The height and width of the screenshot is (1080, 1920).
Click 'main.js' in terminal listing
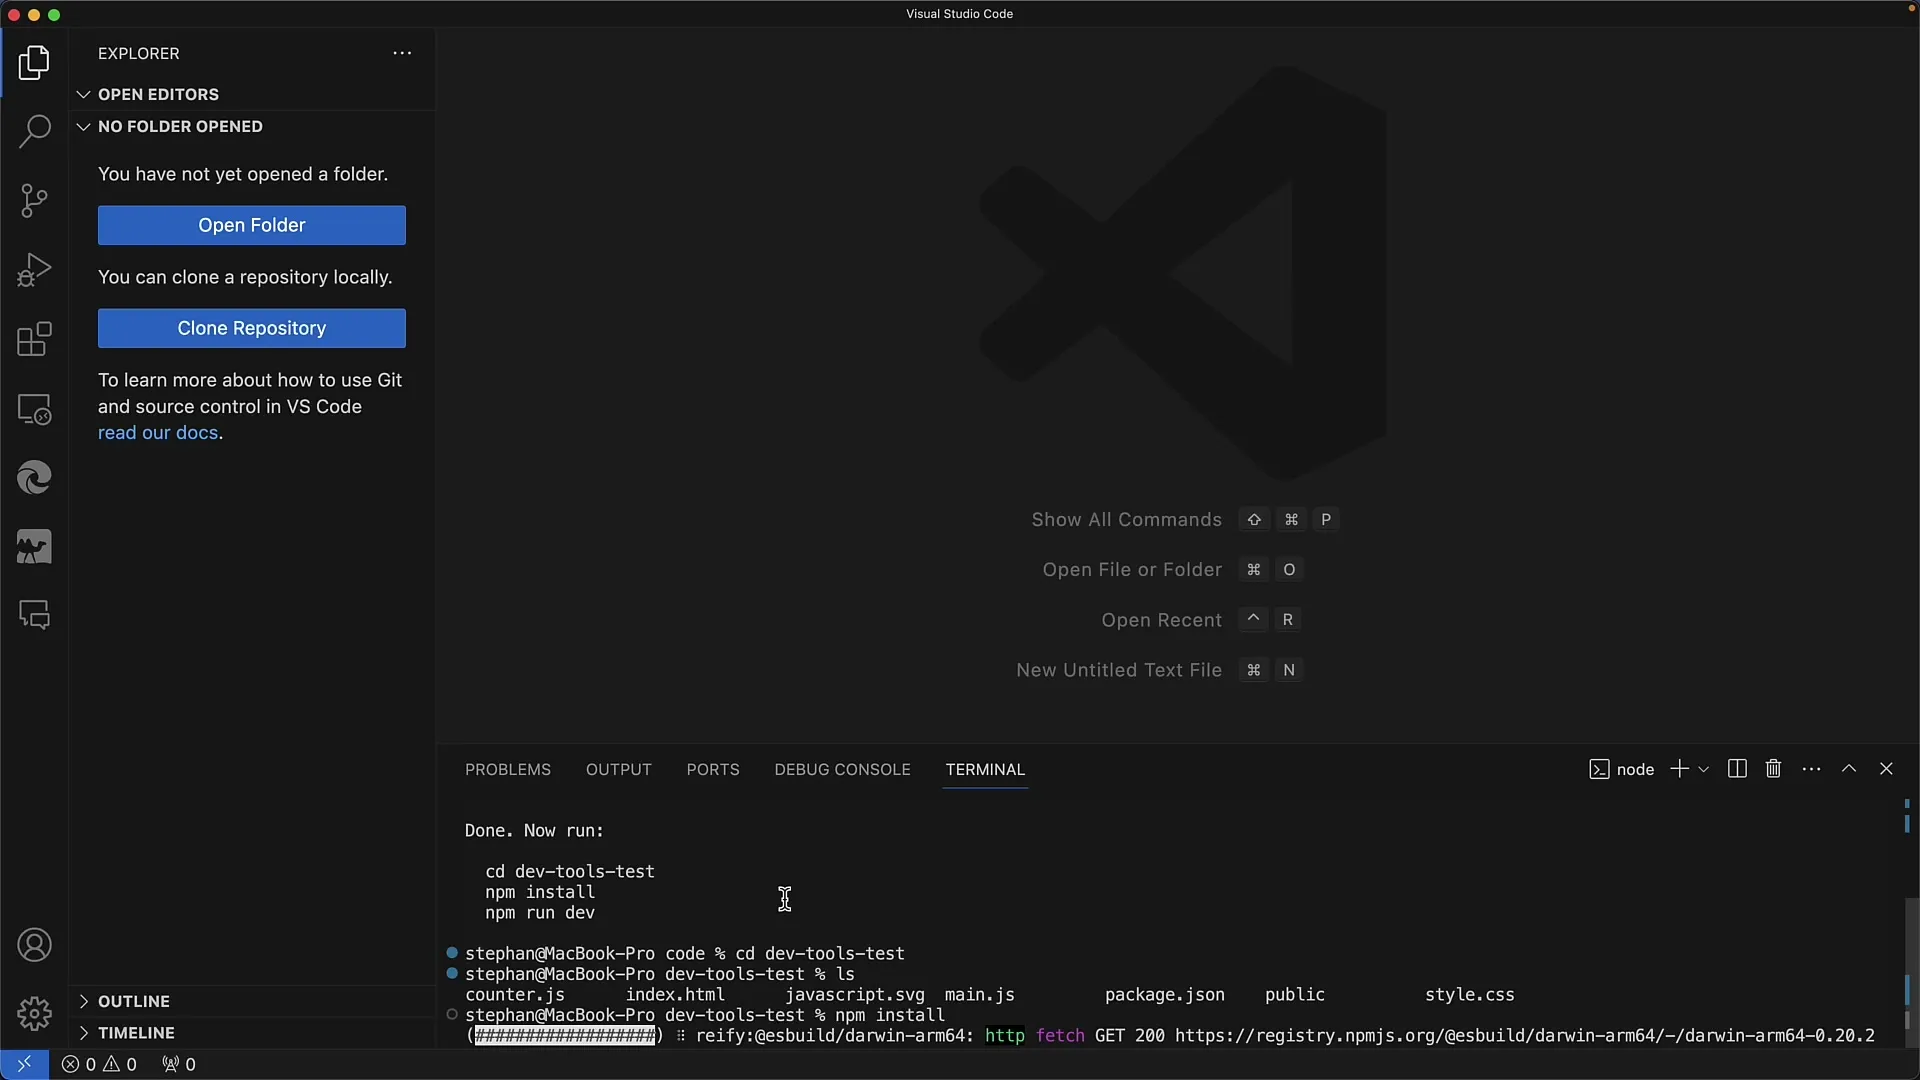(x=980, y=995)
